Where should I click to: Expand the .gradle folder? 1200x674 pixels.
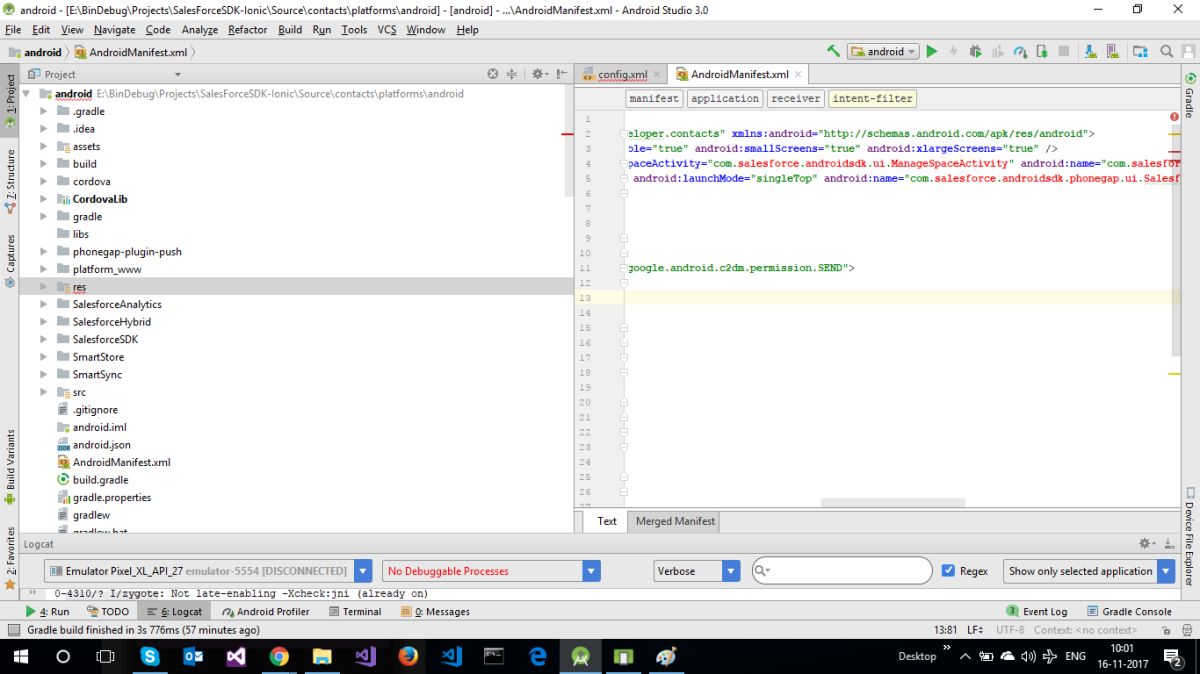tap(43, 111)
